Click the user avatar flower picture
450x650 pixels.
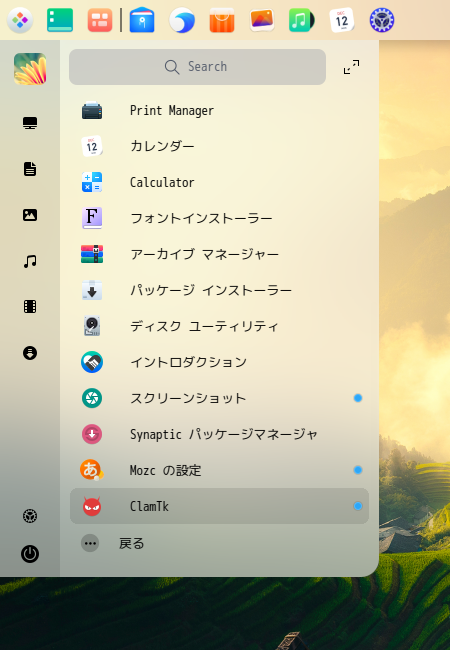click(x=30, y=68)
